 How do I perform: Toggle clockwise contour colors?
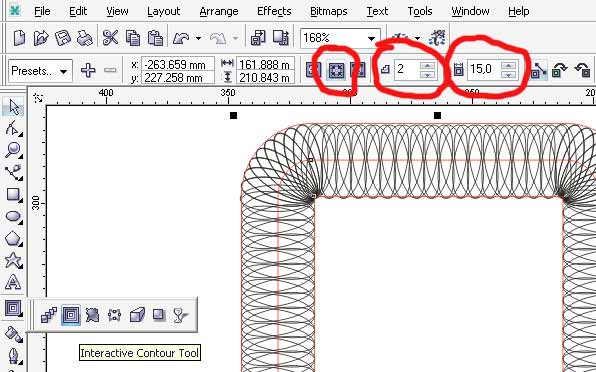pos(560,70)
